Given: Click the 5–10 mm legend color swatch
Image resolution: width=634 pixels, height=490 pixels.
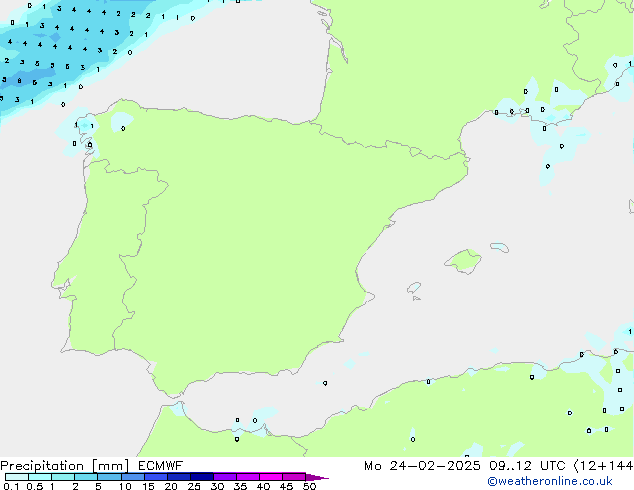Looking at the screenshot, I should pos(109,477).
